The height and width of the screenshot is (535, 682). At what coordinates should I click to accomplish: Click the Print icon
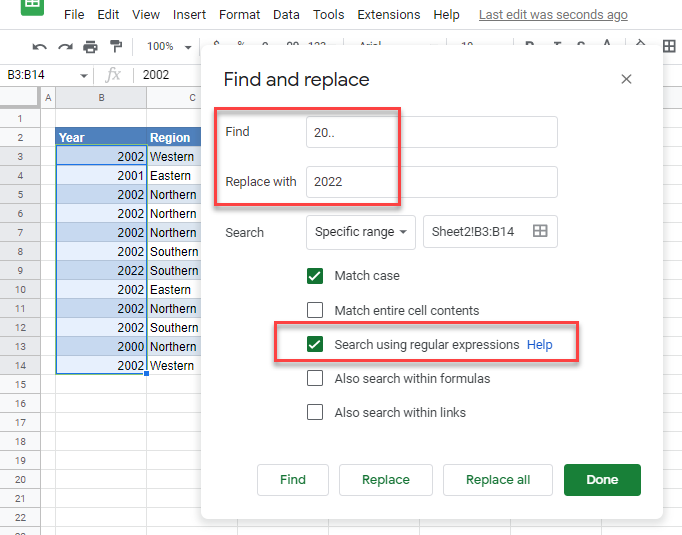[x=91, y=47]
